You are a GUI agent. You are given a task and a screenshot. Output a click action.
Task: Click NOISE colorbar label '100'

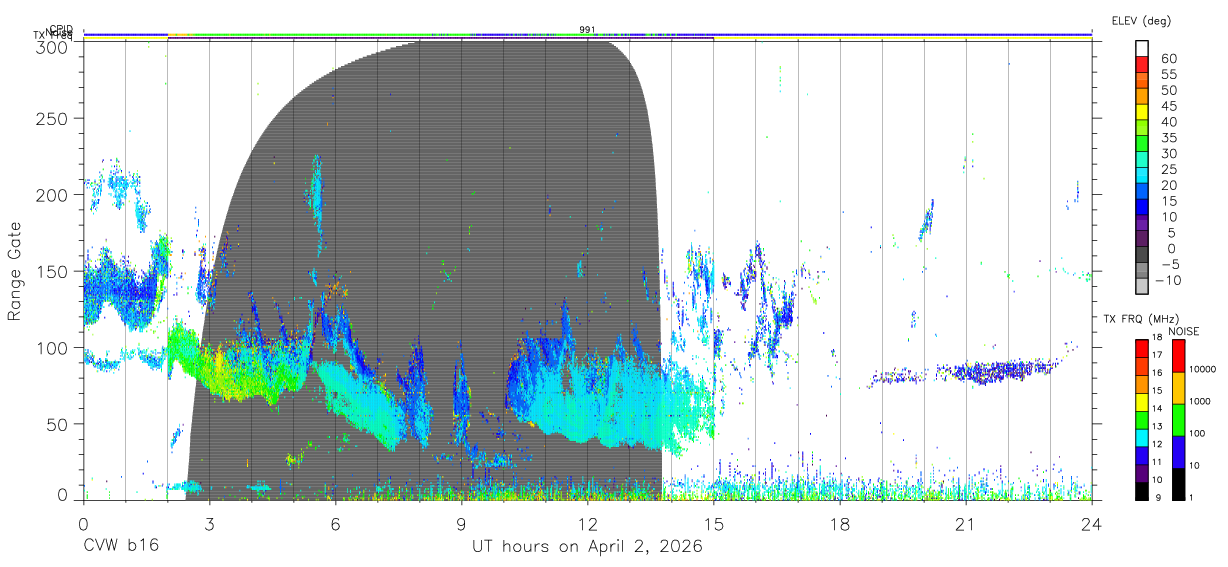[x=1198, y=433]
